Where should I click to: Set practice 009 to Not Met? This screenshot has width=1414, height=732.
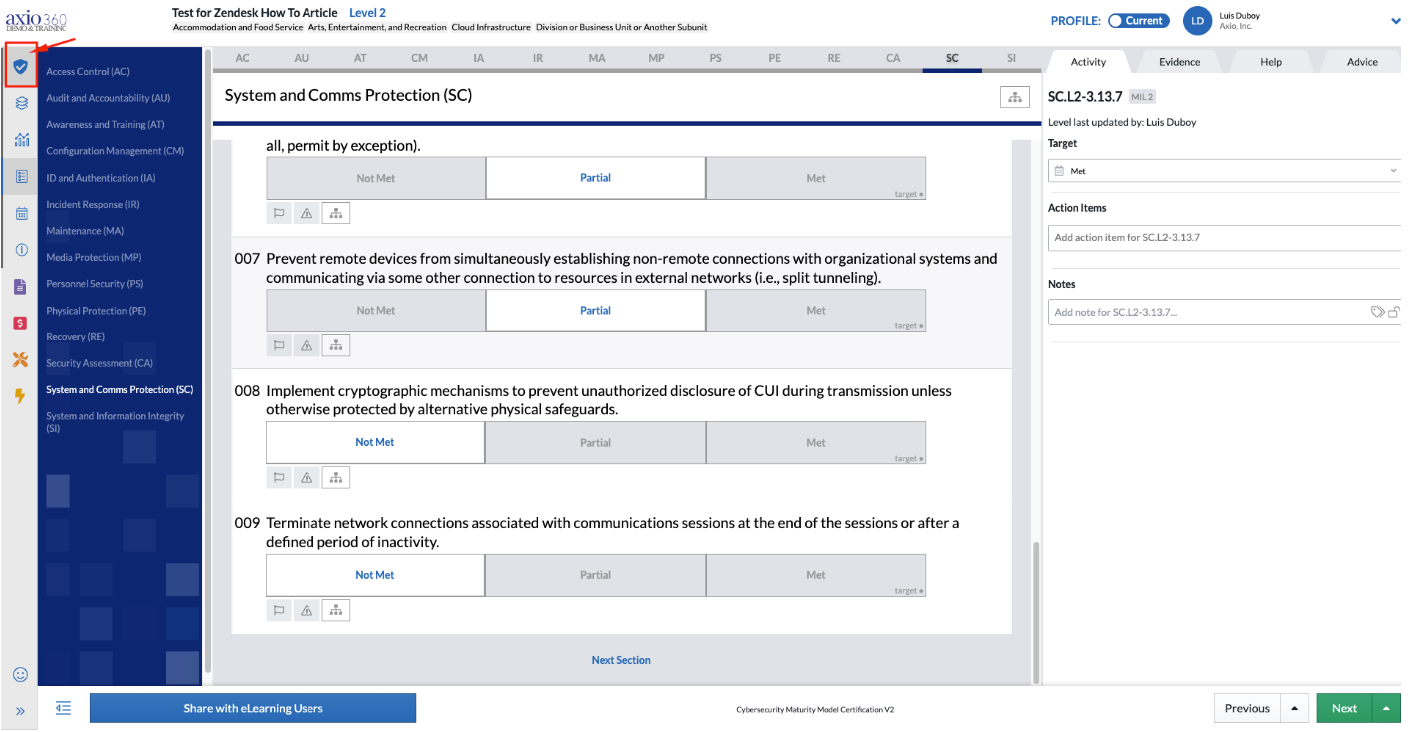(376, 575)
